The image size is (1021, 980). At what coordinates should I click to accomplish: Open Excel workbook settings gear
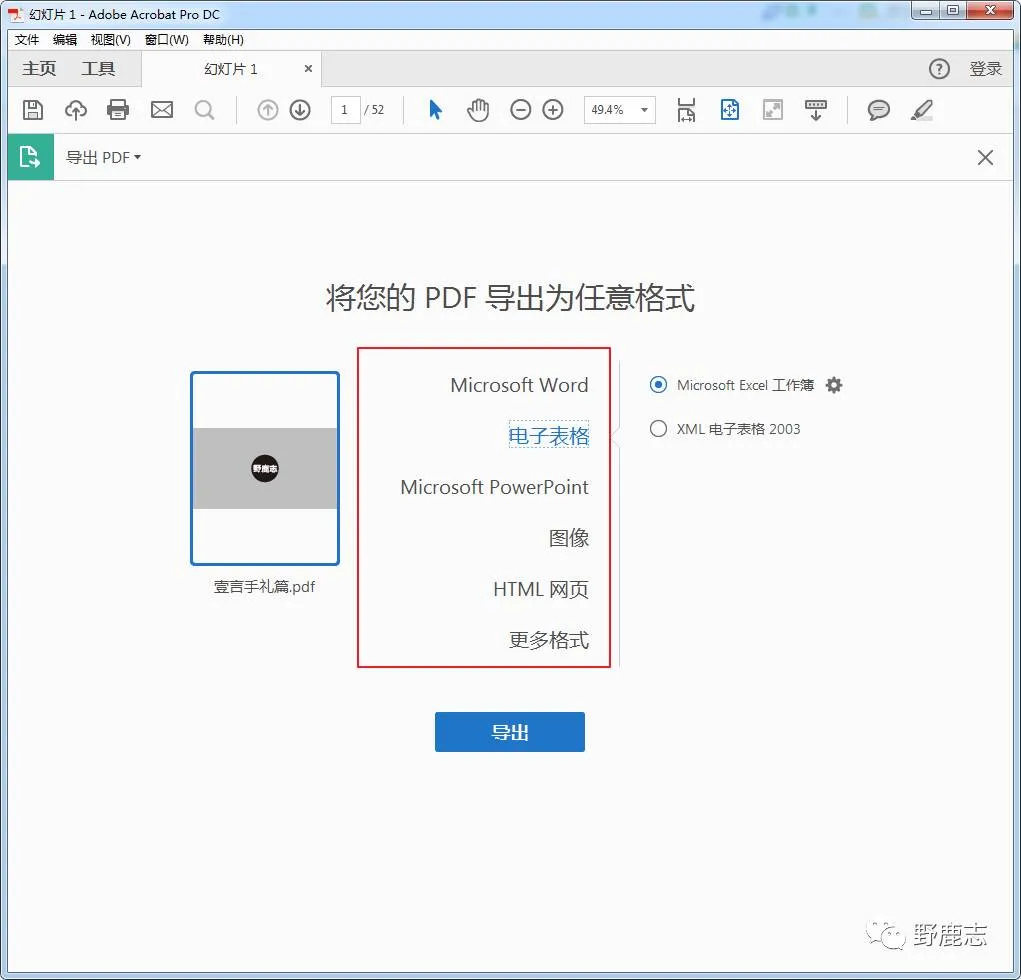click(834, 385)
